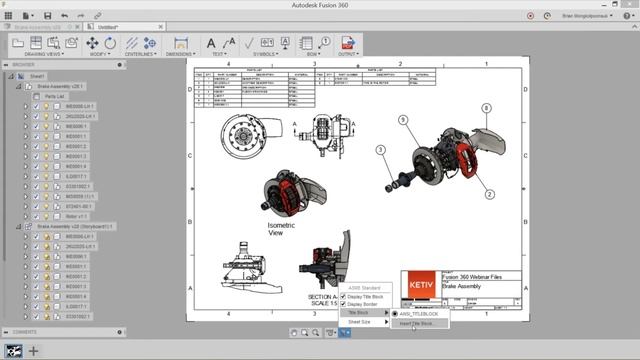This screenshot has width=640, height=360.
Task: Select the Parts List table tool
Action: (x=306, y=43)
